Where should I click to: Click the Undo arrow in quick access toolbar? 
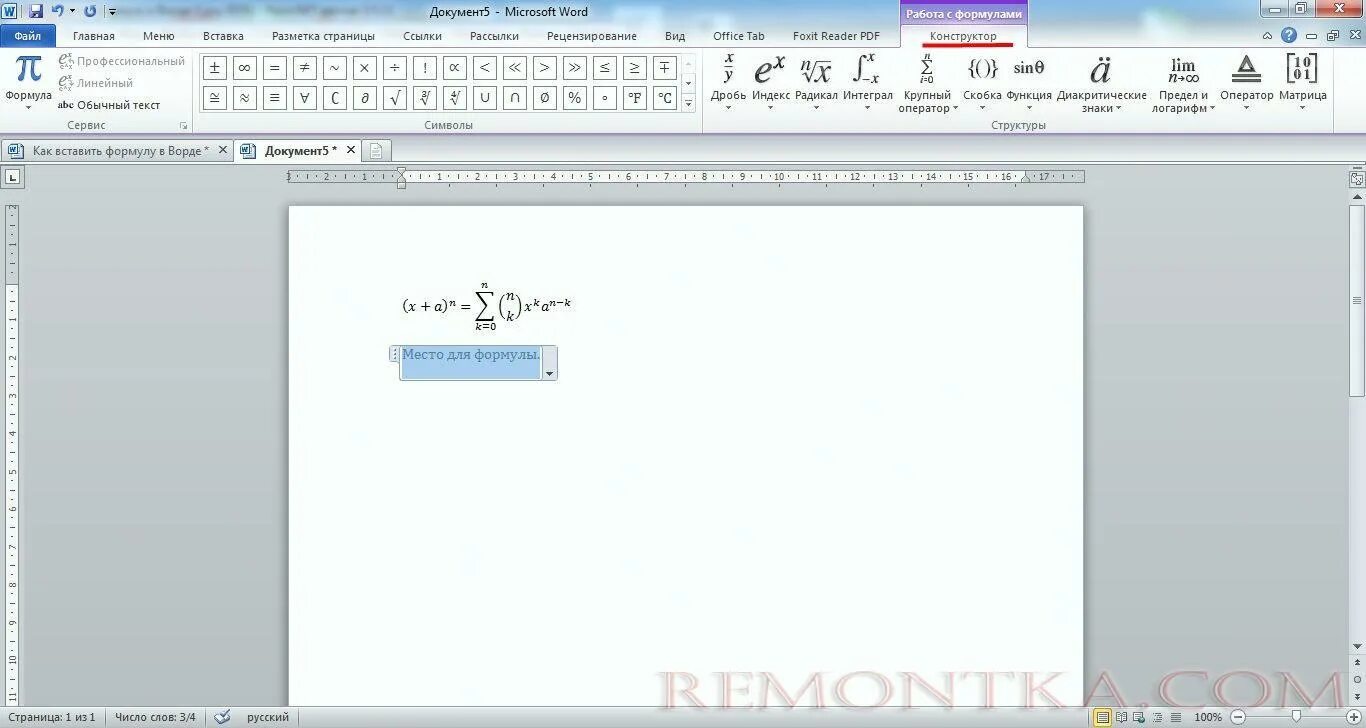pyautogui.click(x=57, y=11)
